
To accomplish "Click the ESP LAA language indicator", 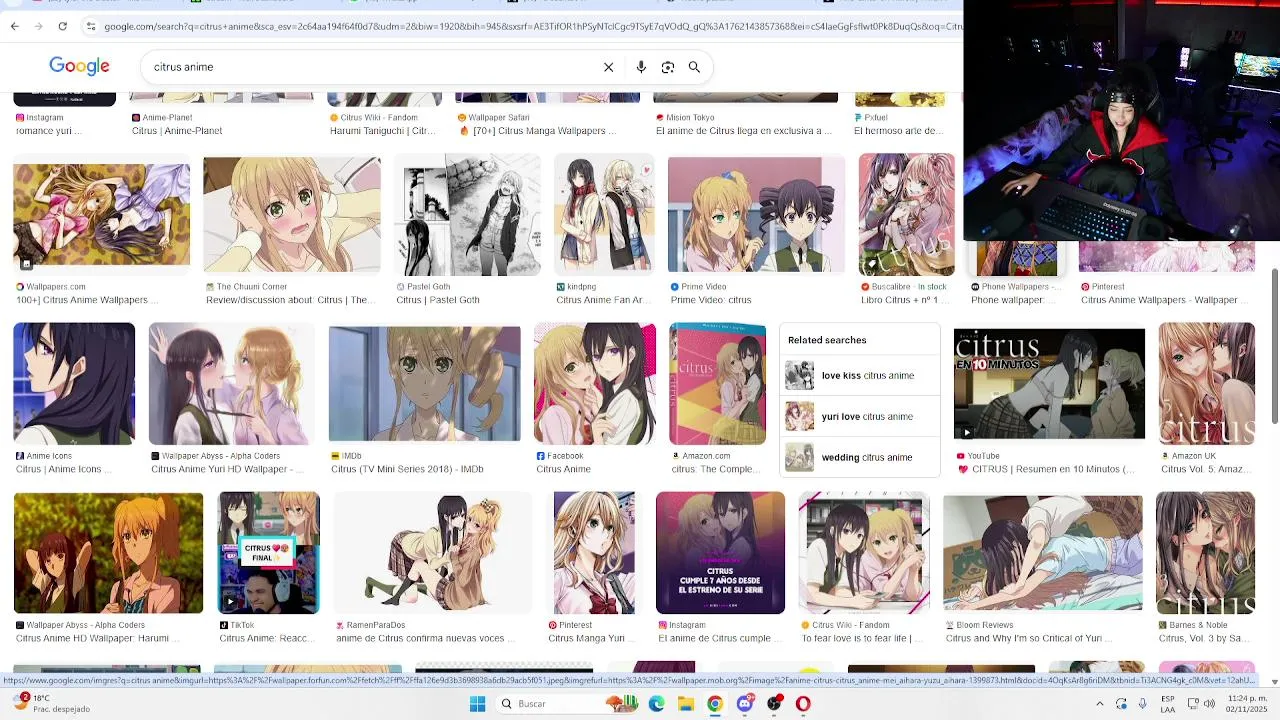I will [x=1168, y=704].
